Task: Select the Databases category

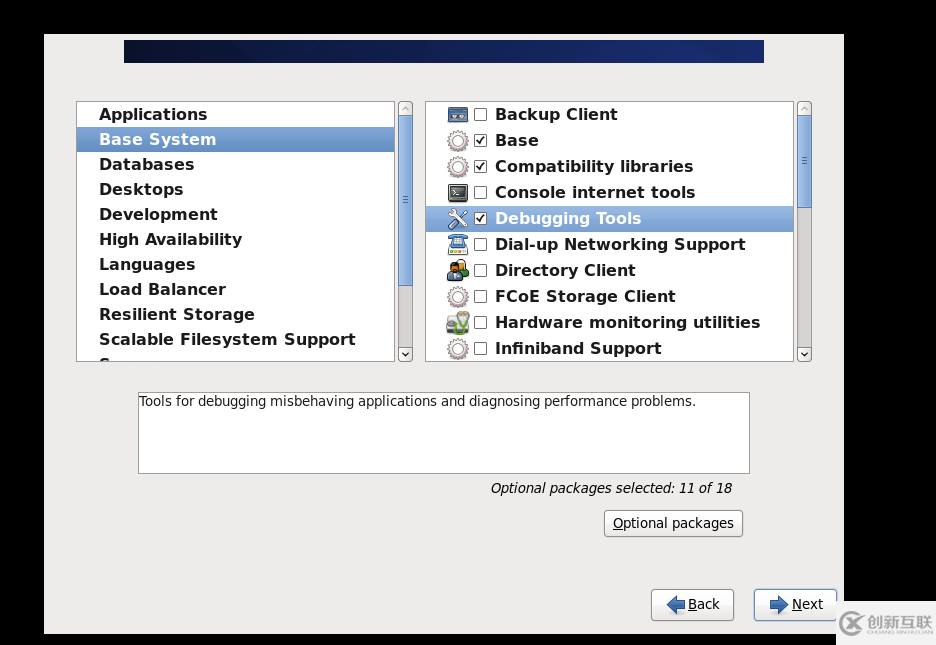Action: tap(236, 165)
